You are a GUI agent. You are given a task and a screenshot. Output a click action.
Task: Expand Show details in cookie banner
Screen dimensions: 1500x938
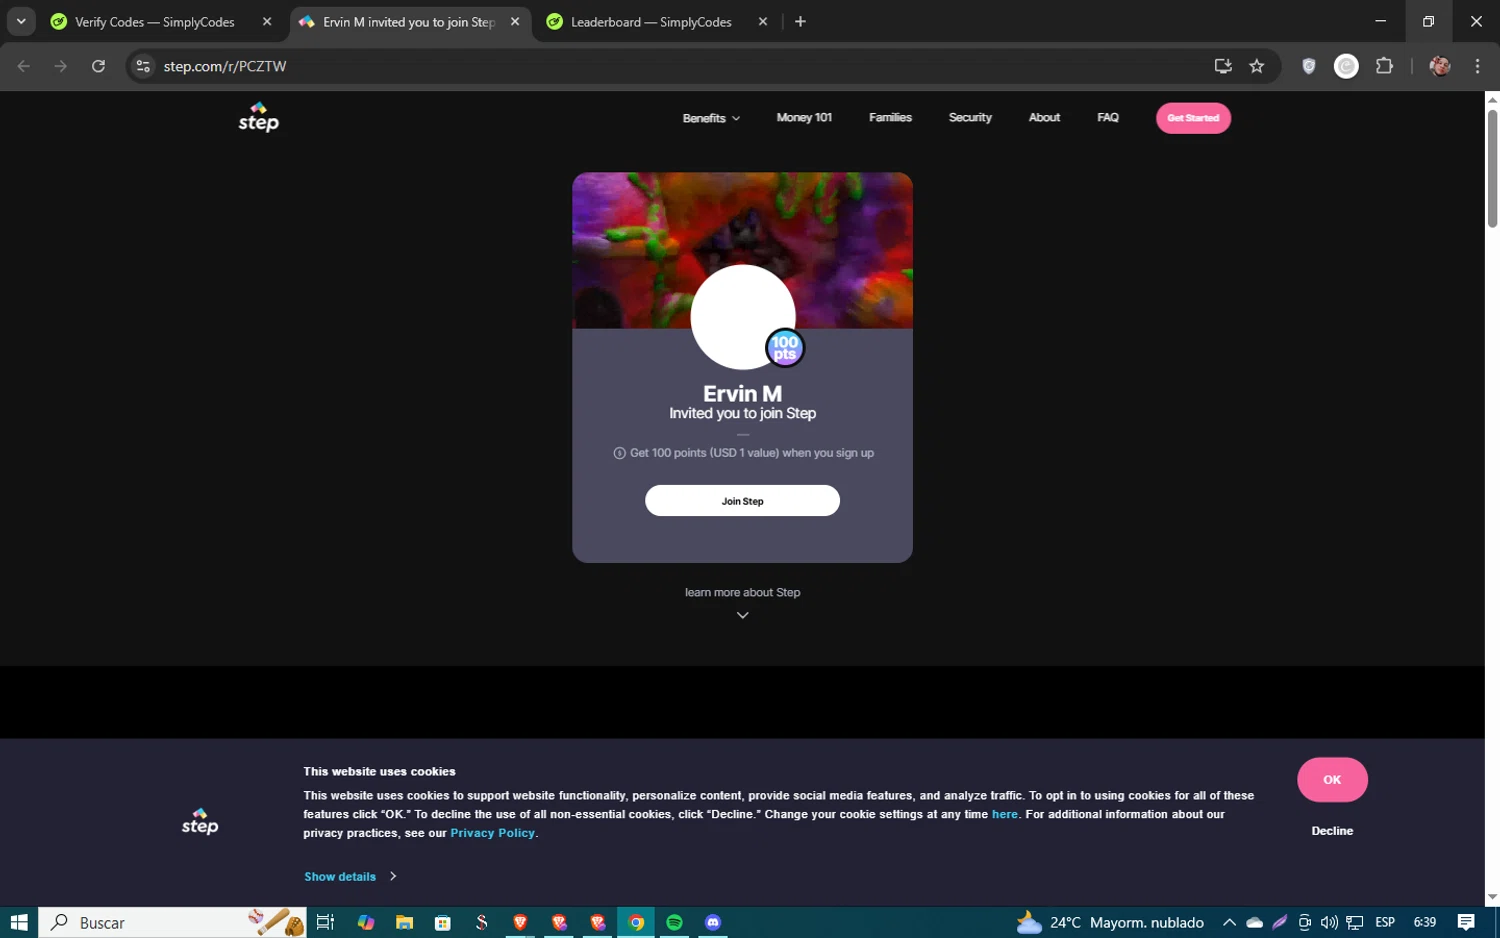point(350,876)
